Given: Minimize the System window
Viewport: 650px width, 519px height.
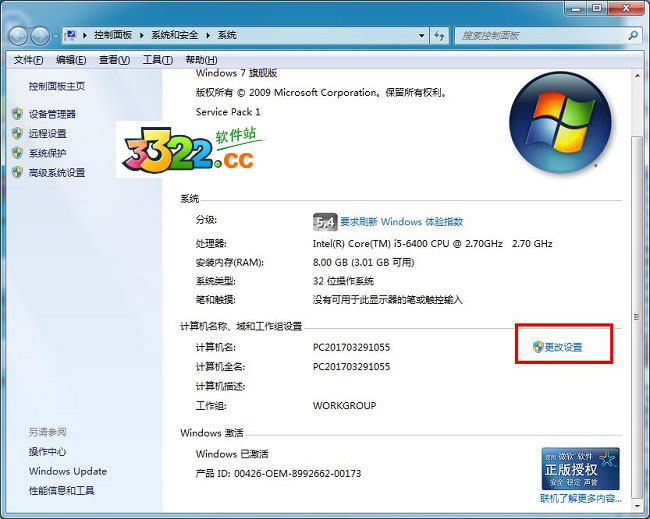Looking at the screenshot, I should tap(576, 8).
